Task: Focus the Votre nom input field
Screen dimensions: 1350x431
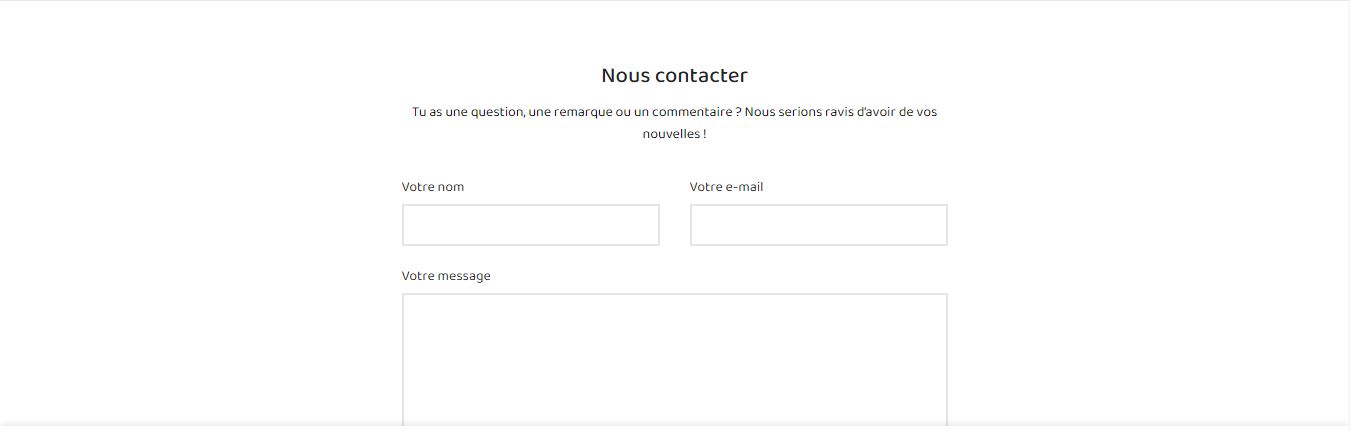Action: pyautogui.click(x=530, y=225)
